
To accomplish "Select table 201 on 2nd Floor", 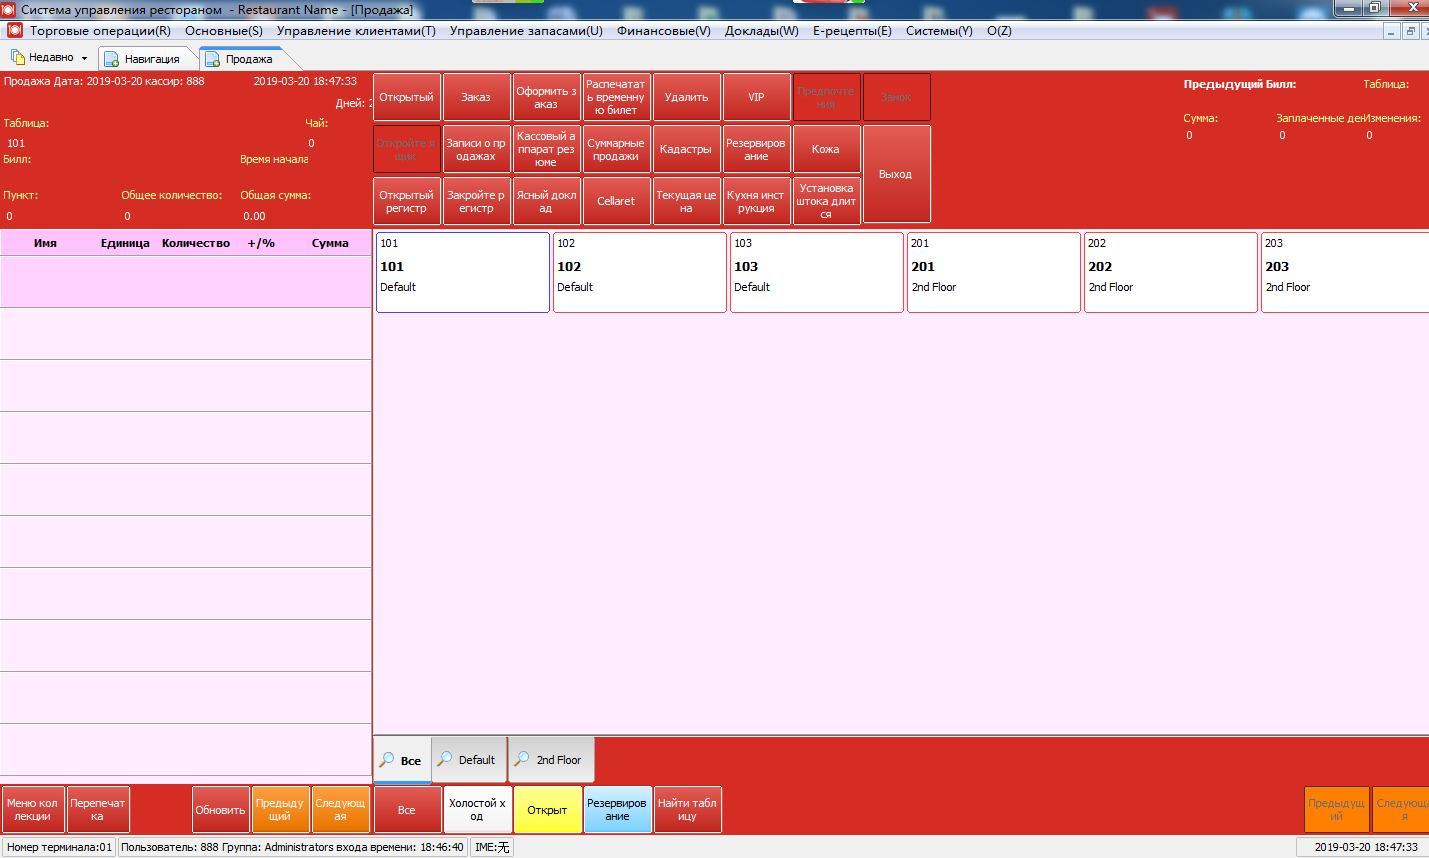I will tap(994, 272).
